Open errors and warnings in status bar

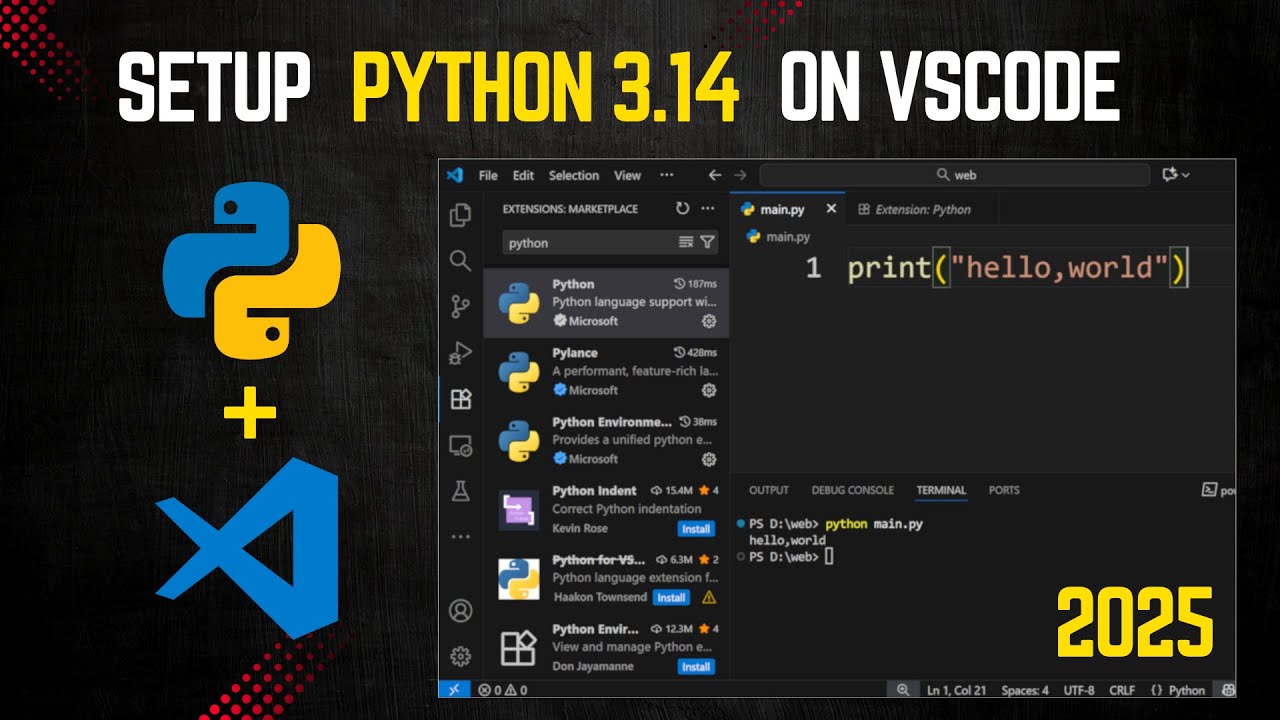click(x=503, y=690)
